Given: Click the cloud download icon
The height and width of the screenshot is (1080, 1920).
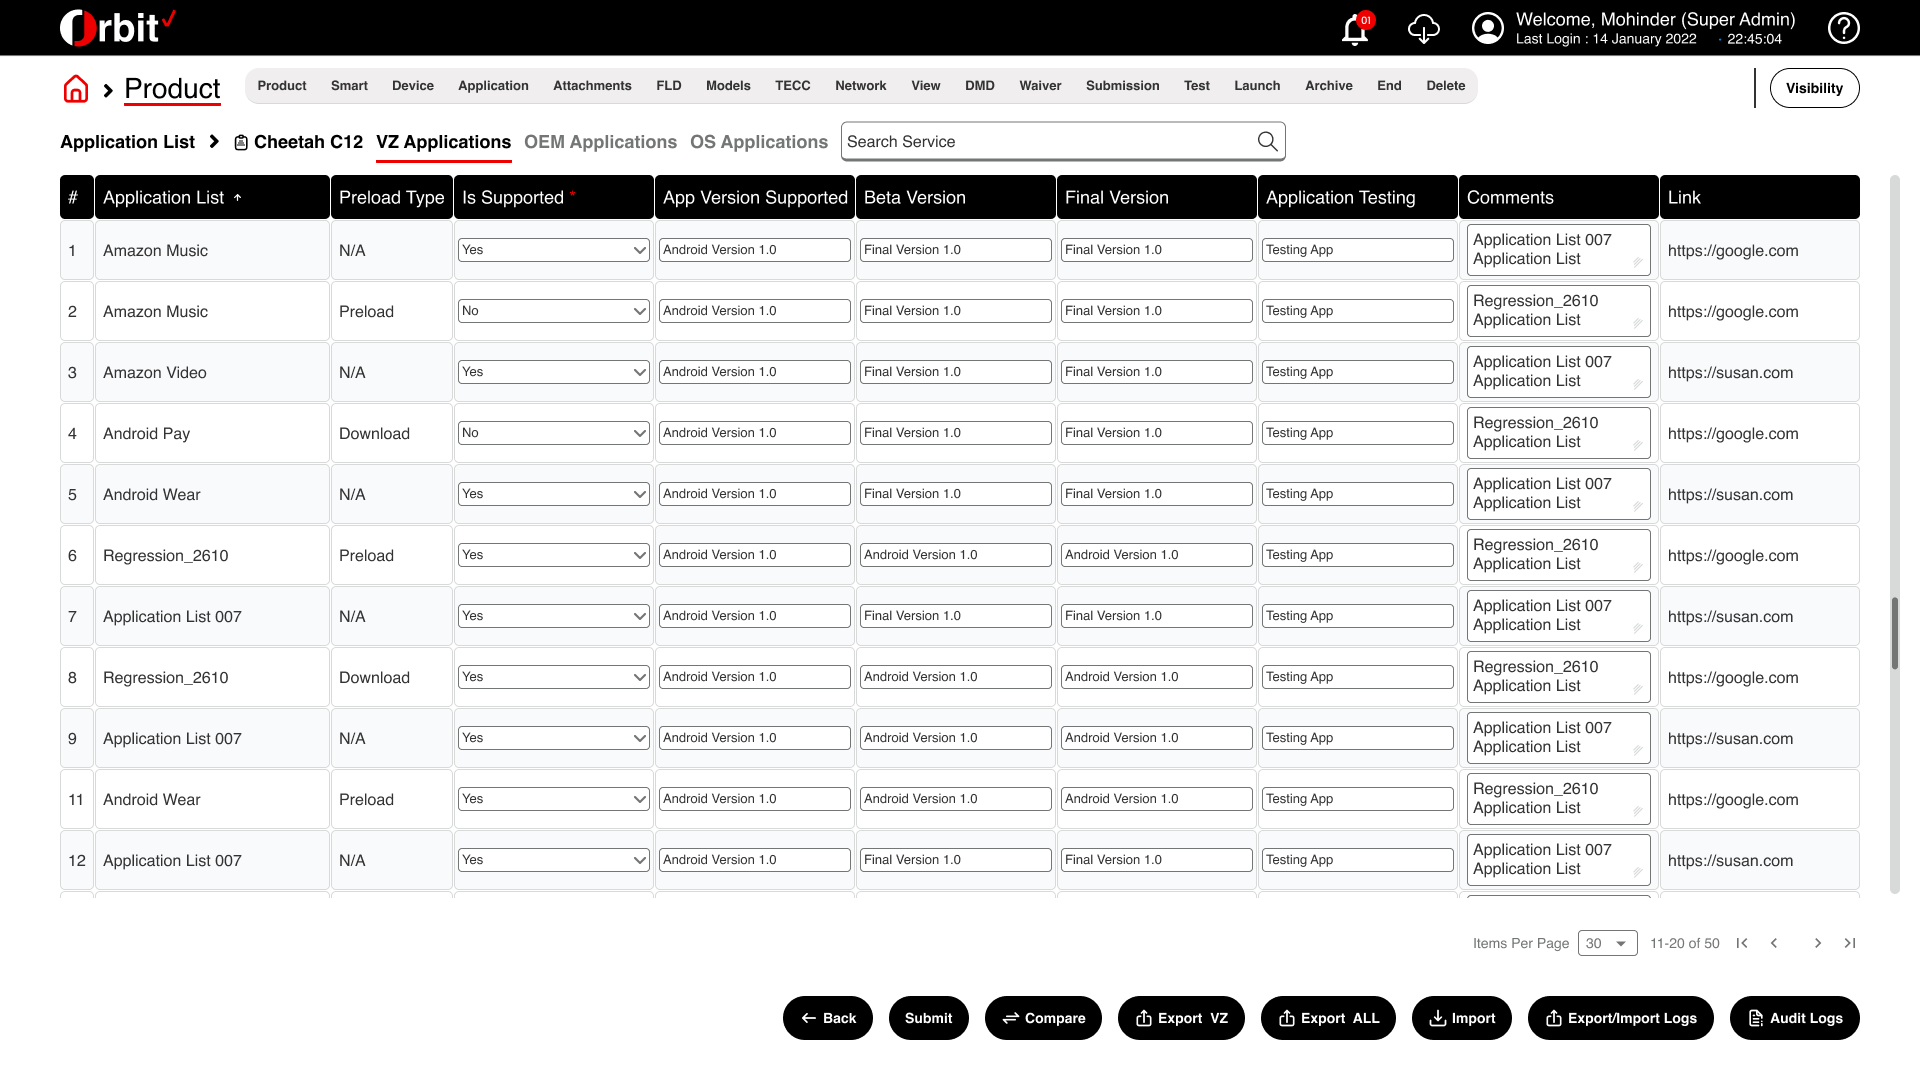Looking at the screenshot, I should tap(1423, 29).
